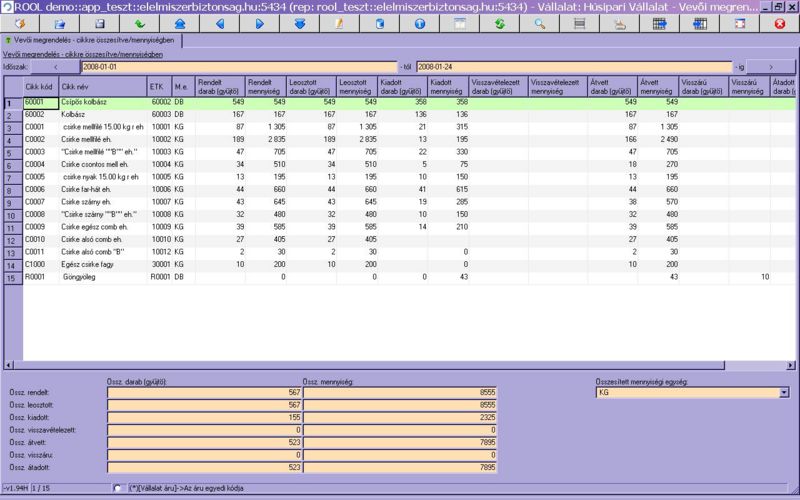Click the 'Cikk név' column header
The width and height of the screenshot is (800, 500).
[x=102, y=87]
